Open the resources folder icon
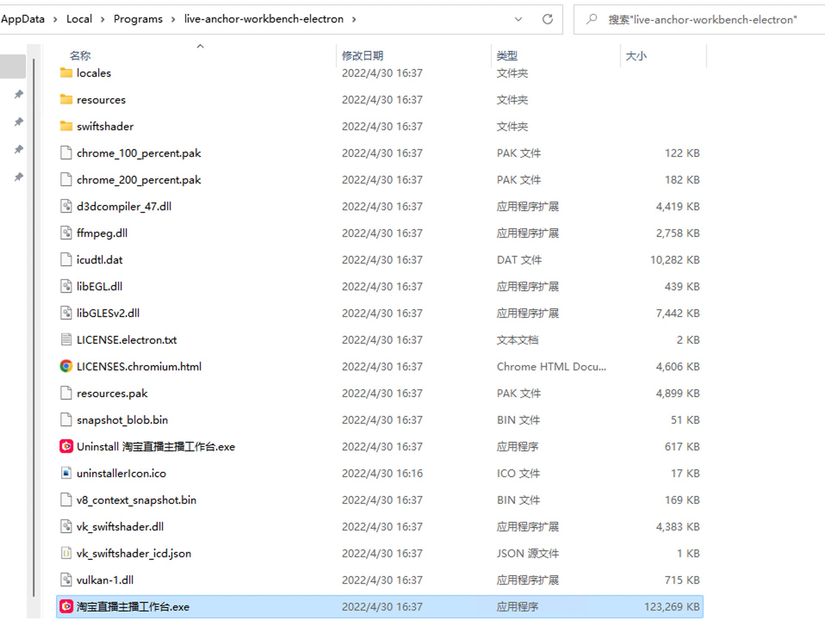 point(66,99)
